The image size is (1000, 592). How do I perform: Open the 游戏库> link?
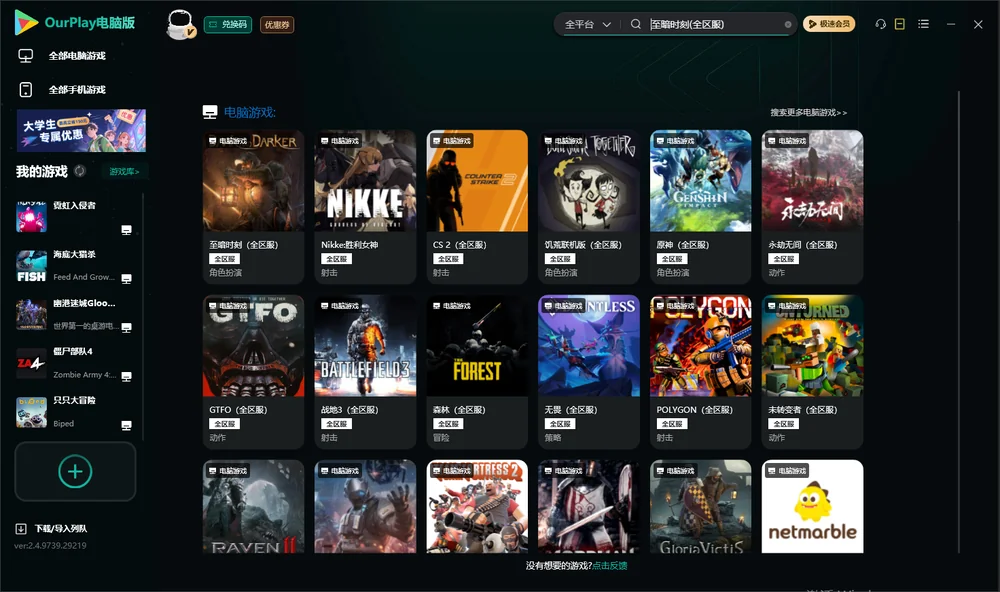coord(124,171)
